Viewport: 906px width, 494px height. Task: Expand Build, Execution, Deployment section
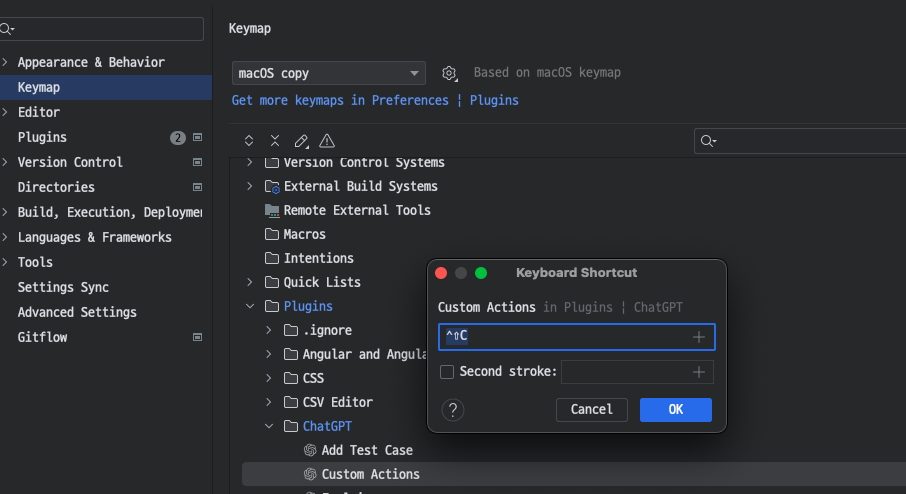(x=5, y=212)
